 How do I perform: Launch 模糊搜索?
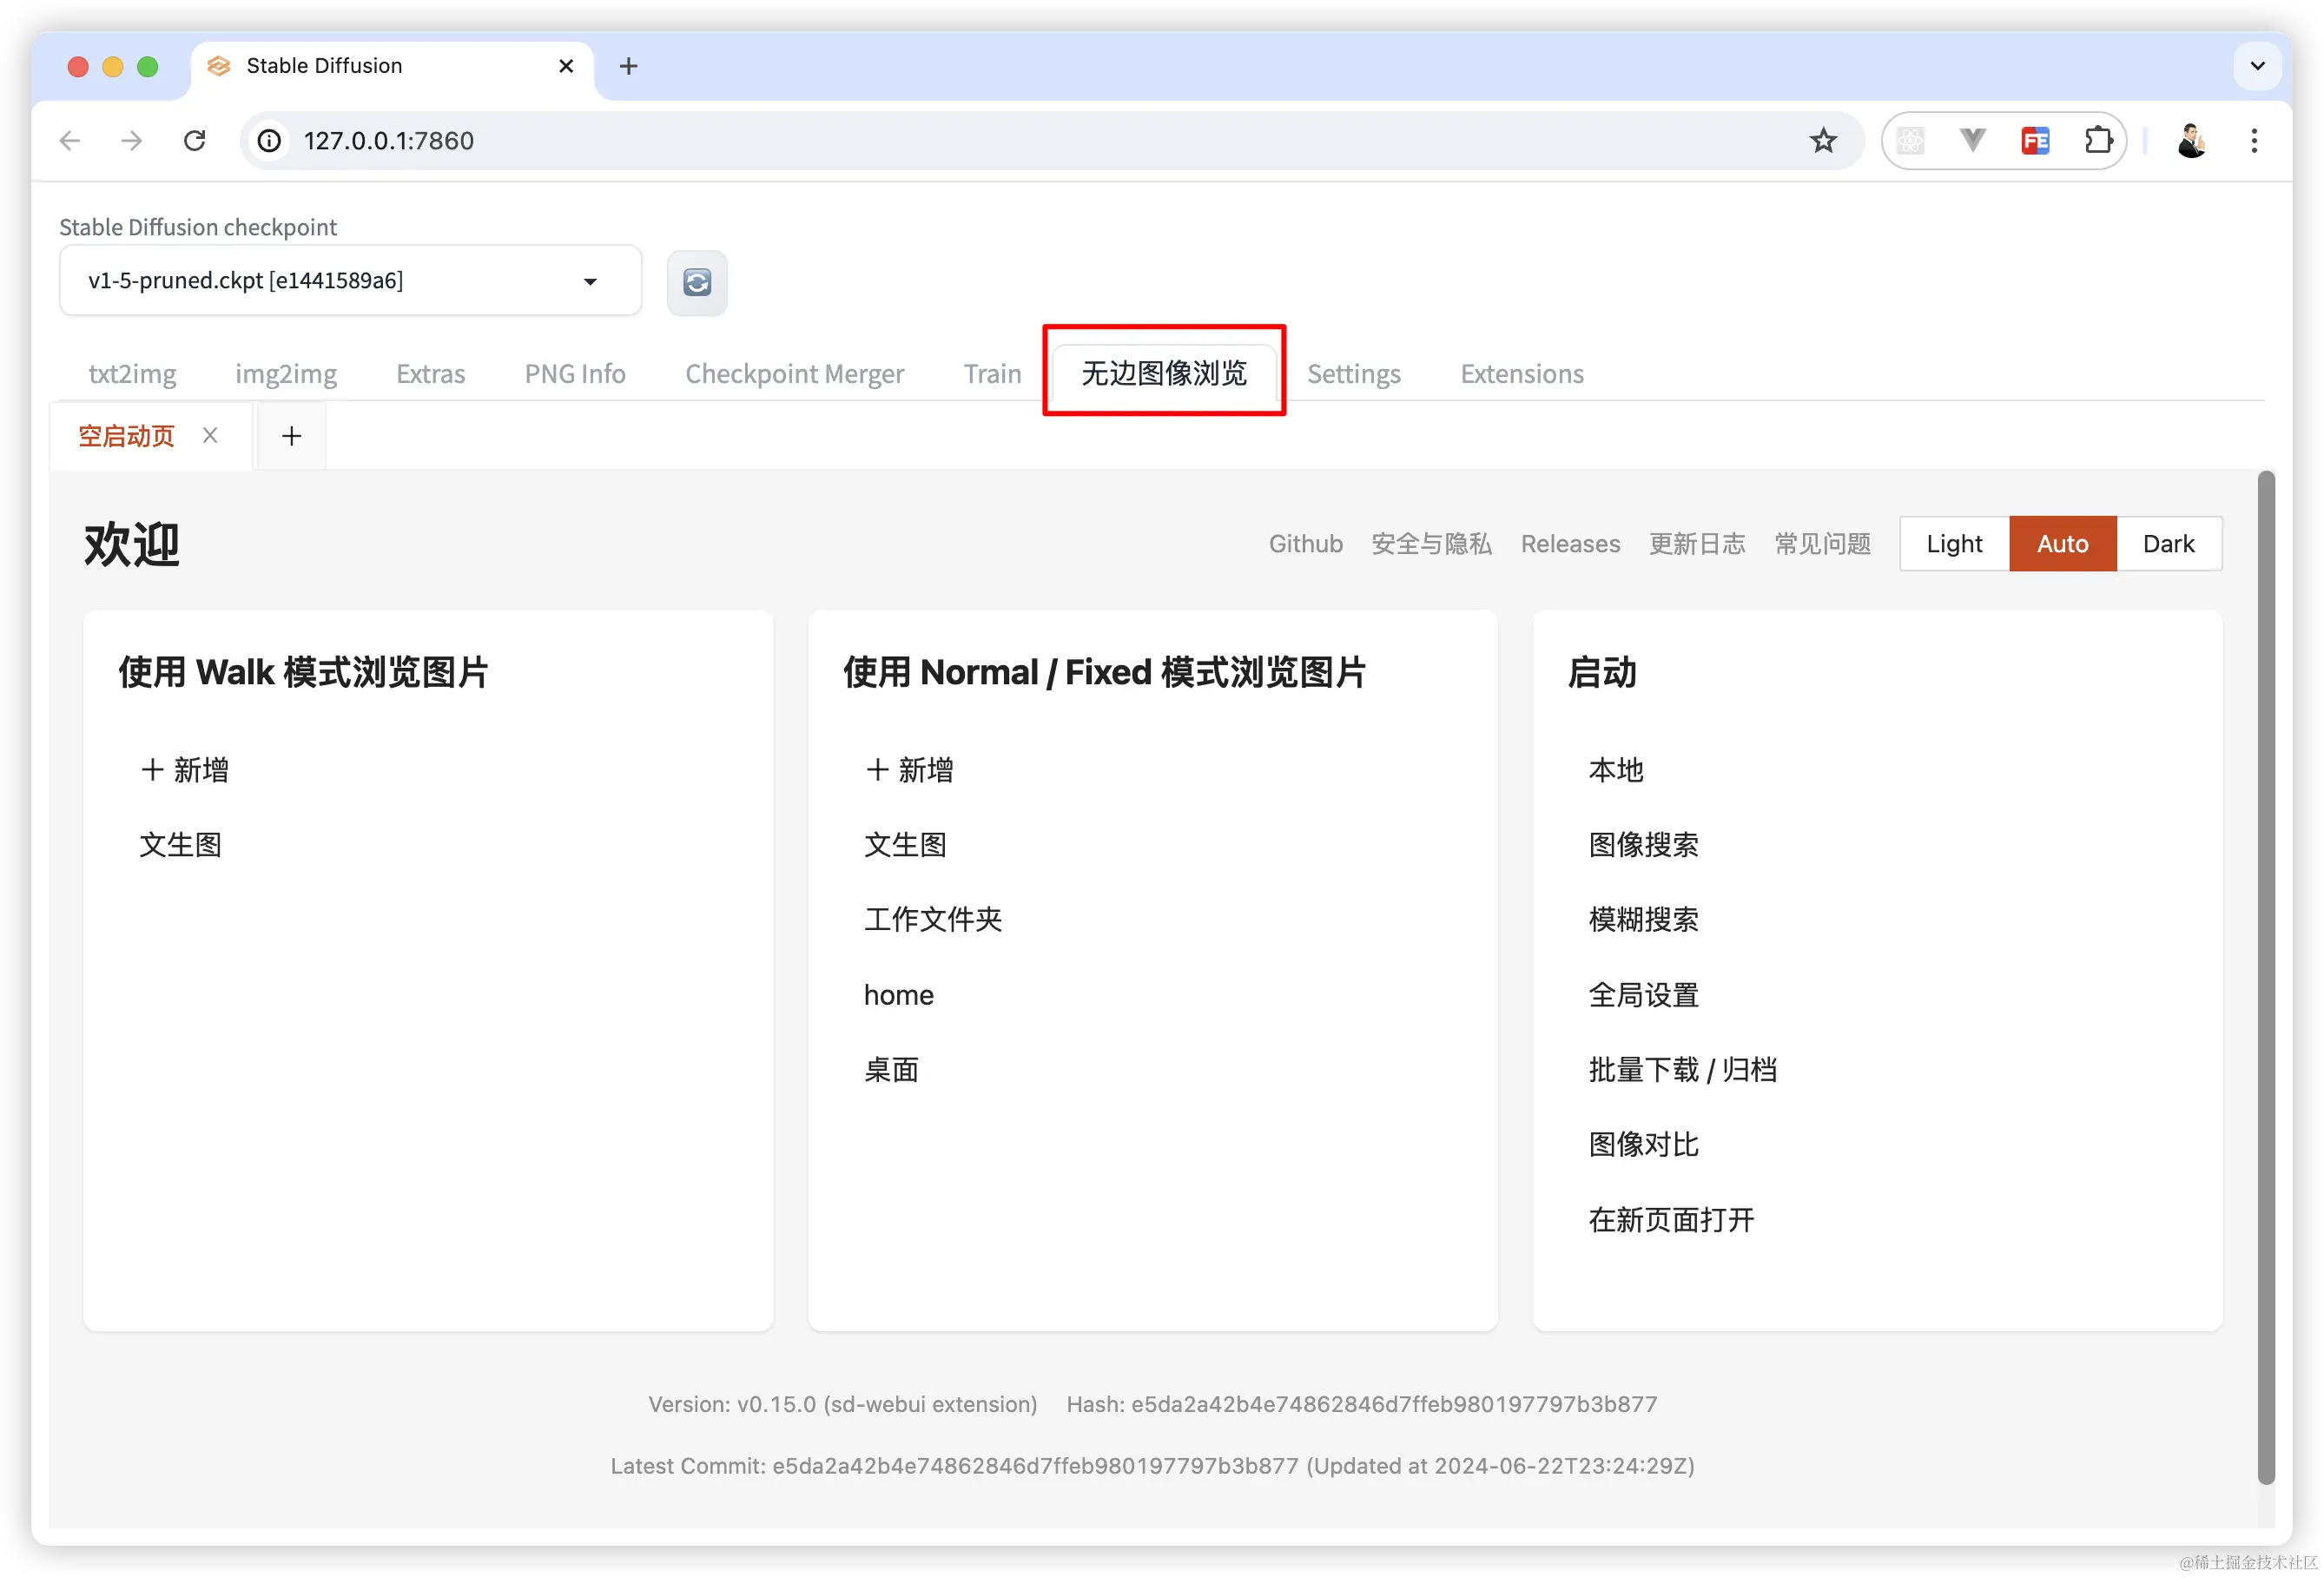(1643, 920)
